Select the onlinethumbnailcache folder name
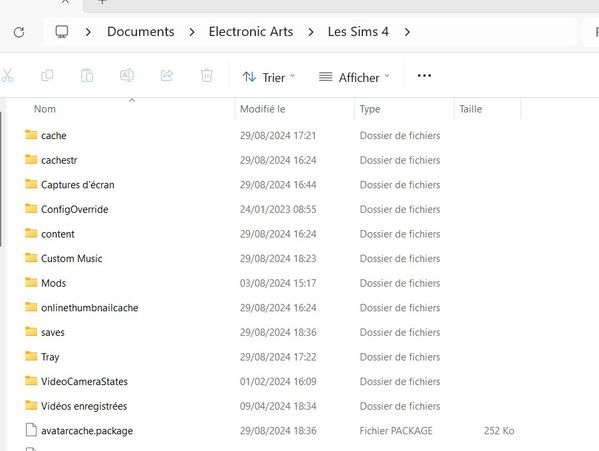The image size is (599, 451). pos(90,308)
